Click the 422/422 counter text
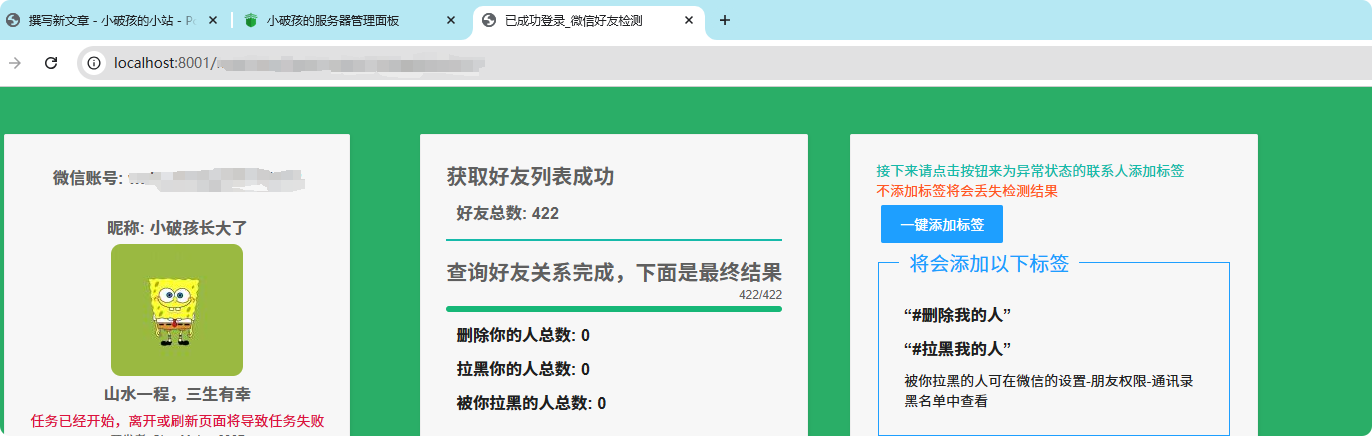Viewport: 1372px width, 436px height. click(760, 295)
